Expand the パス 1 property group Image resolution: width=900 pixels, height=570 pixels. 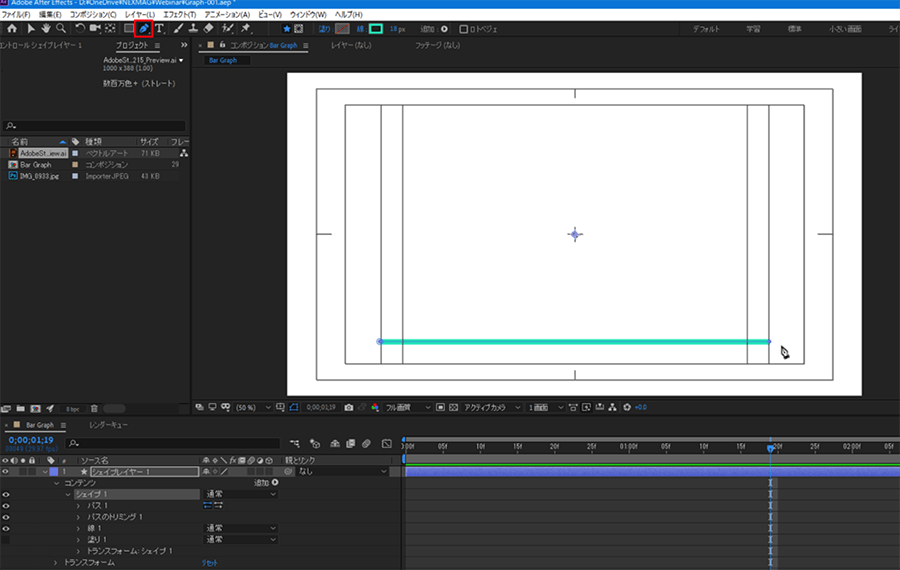[x=78, y=506]
